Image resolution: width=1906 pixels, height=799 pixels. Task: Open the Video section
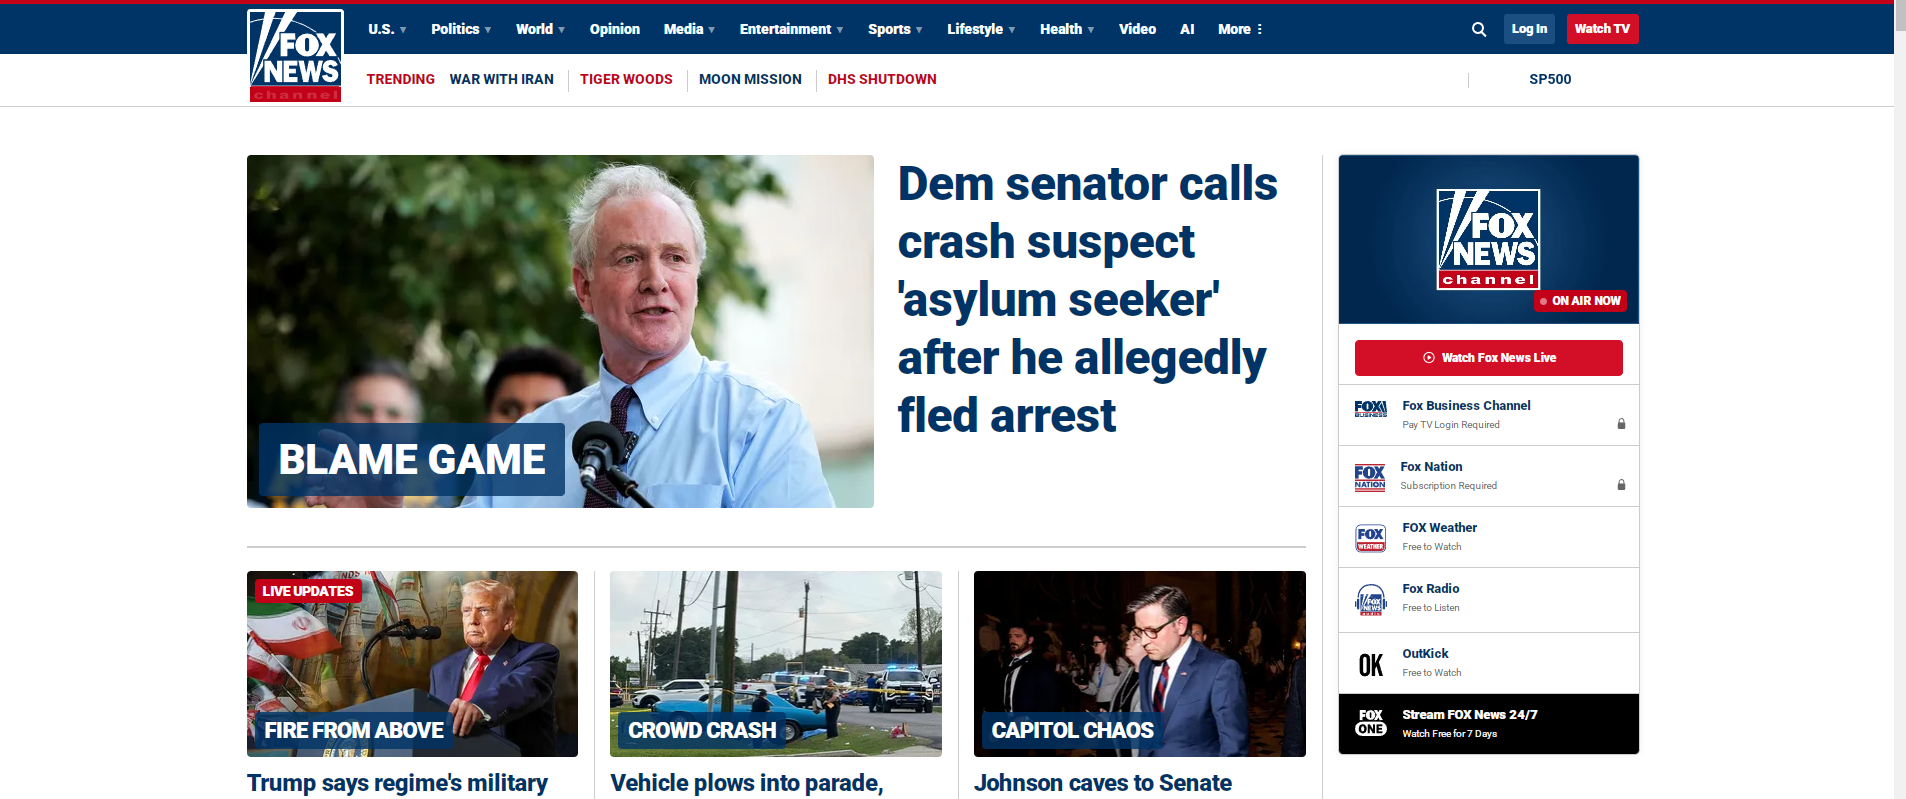(x=1137, y=29)
